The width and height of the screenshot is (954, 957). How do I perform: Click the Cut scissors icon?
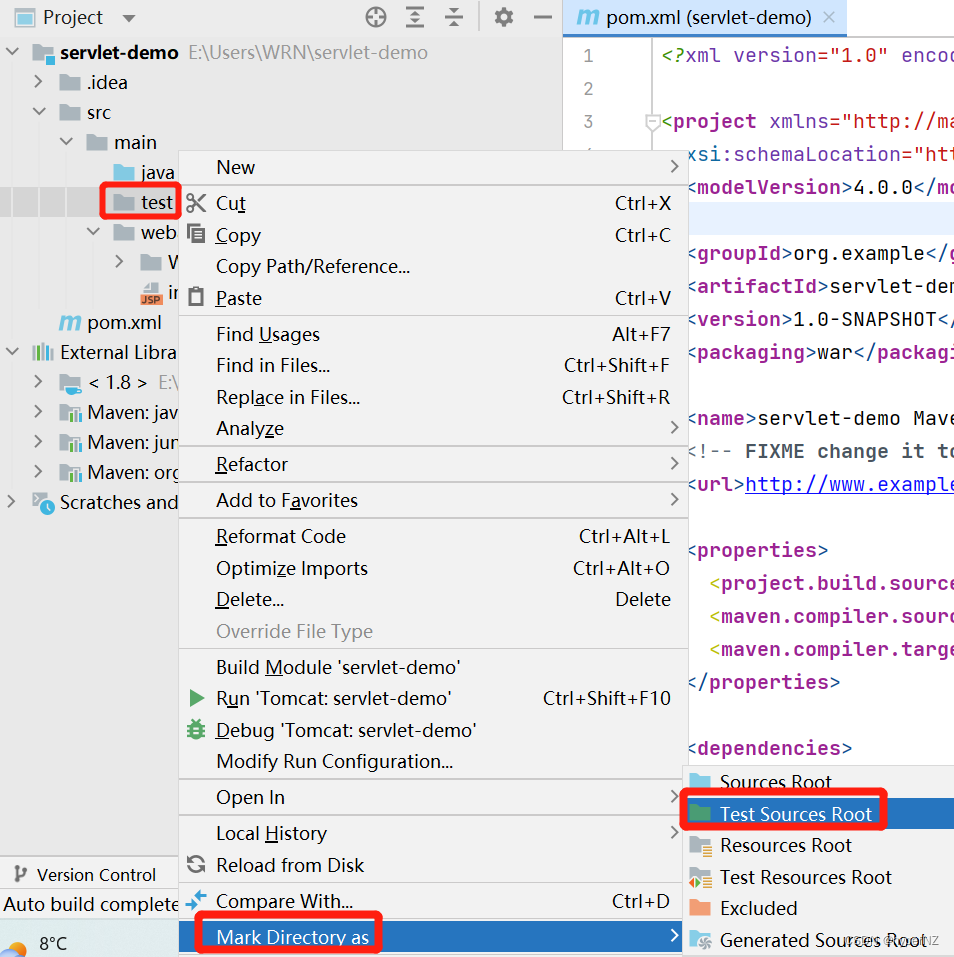point(196,203)
